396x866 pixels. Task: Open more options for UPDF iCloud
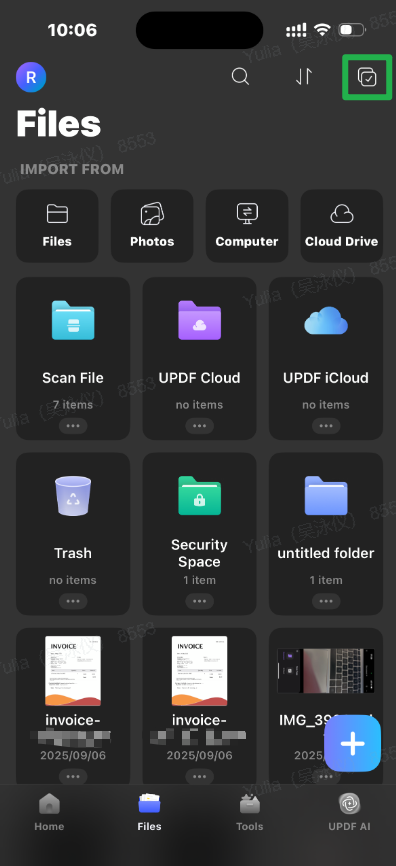tap(326, 426)
